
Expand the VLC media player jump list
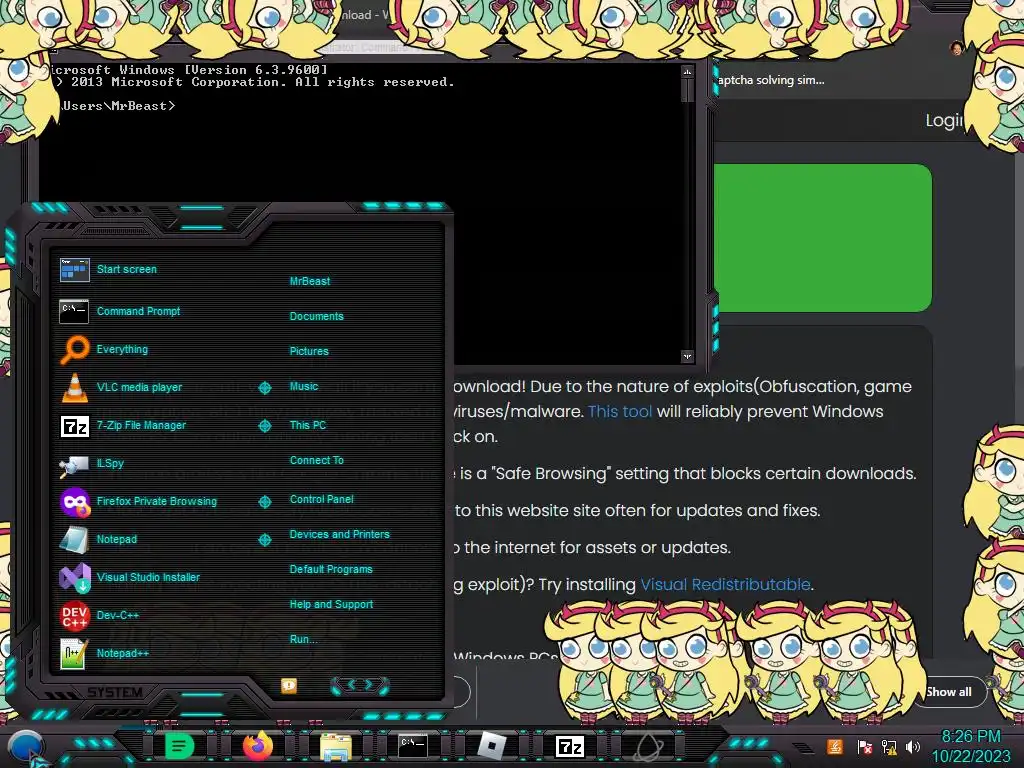click(x=264, y=388)
